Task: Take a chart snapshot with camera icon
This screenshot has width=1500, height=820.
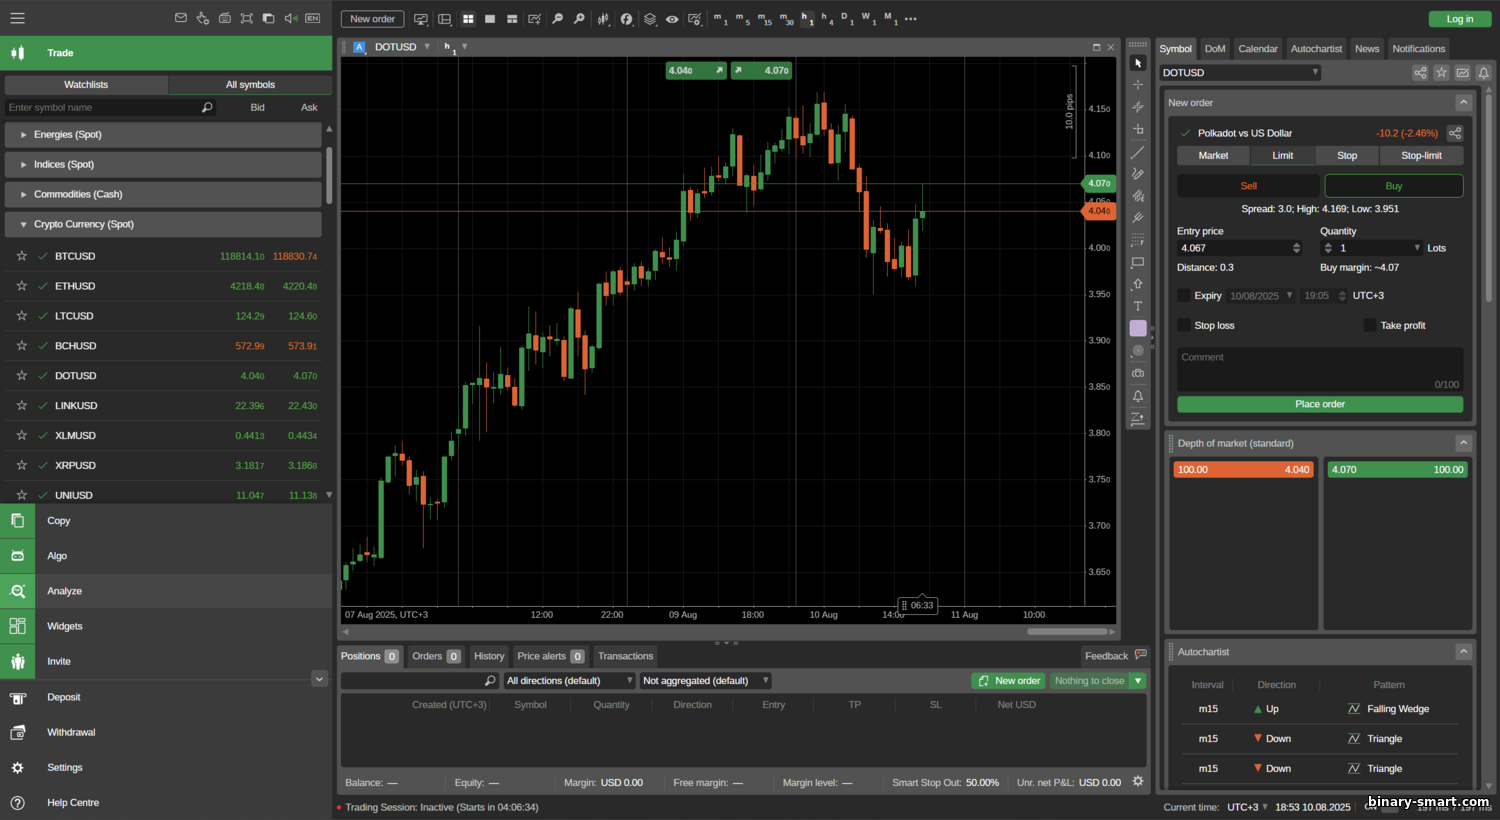Action: [x=1138, y=373]
